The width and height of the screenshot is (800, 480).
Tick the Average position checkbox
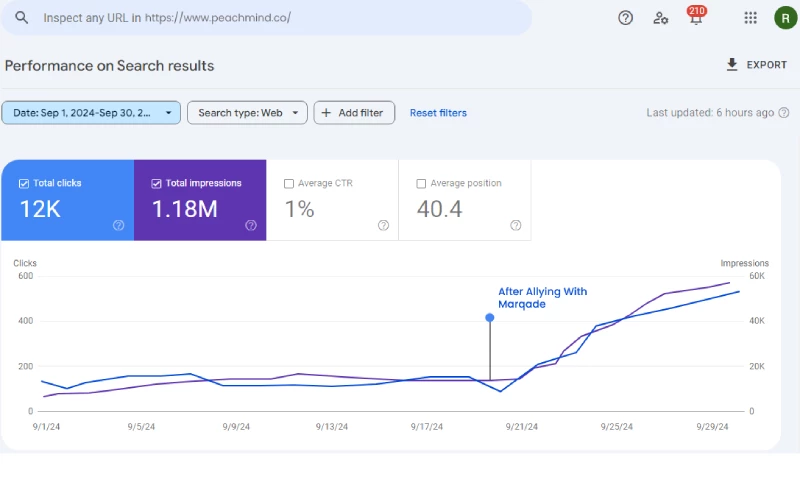coord(421,184)
